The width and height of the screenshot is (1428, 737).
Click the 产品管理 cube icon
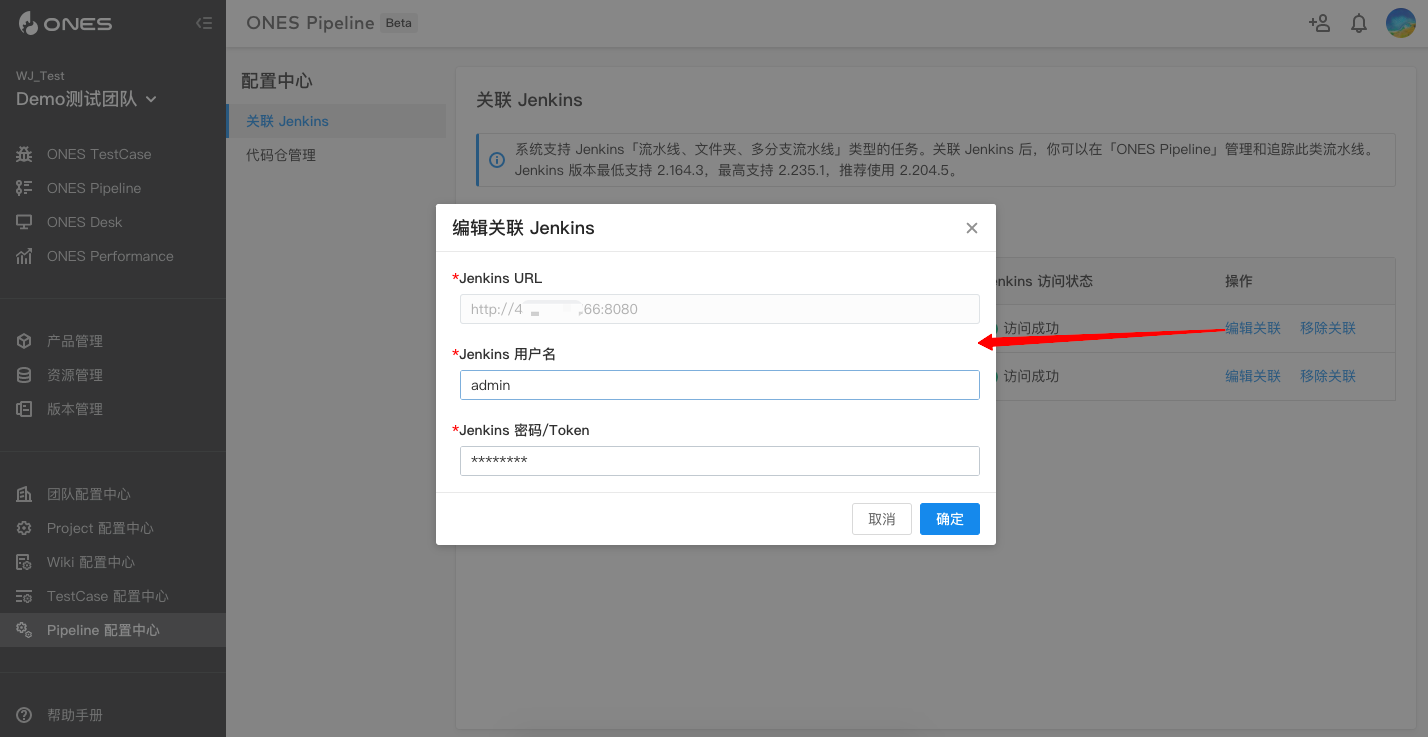[x=24, y=341]
